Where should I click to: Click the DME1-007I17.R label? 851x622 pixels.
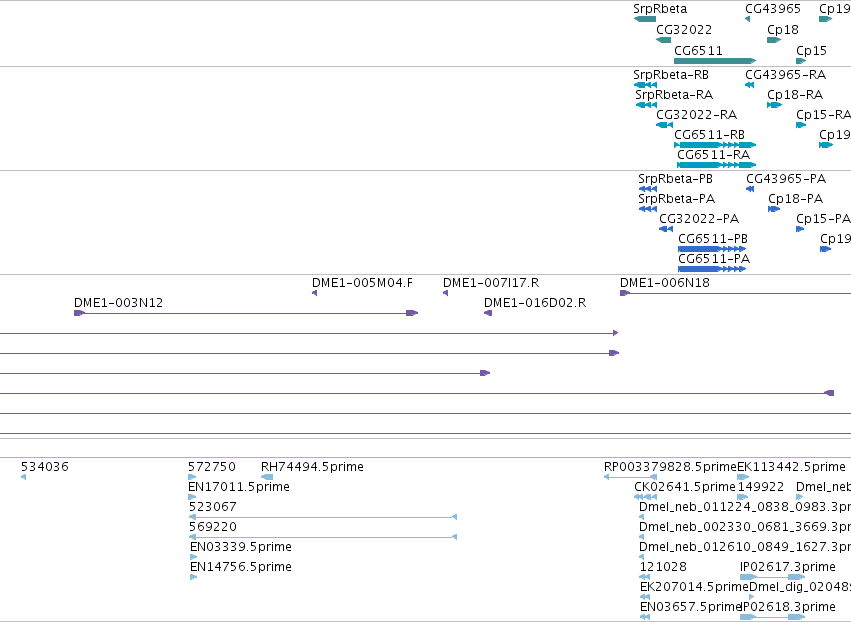click(491, 283)
